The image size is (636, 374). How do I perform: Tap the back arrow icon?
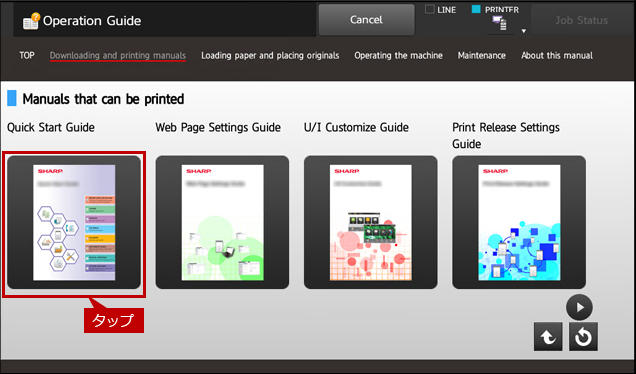pyautogui.click(x=548, y=336)
